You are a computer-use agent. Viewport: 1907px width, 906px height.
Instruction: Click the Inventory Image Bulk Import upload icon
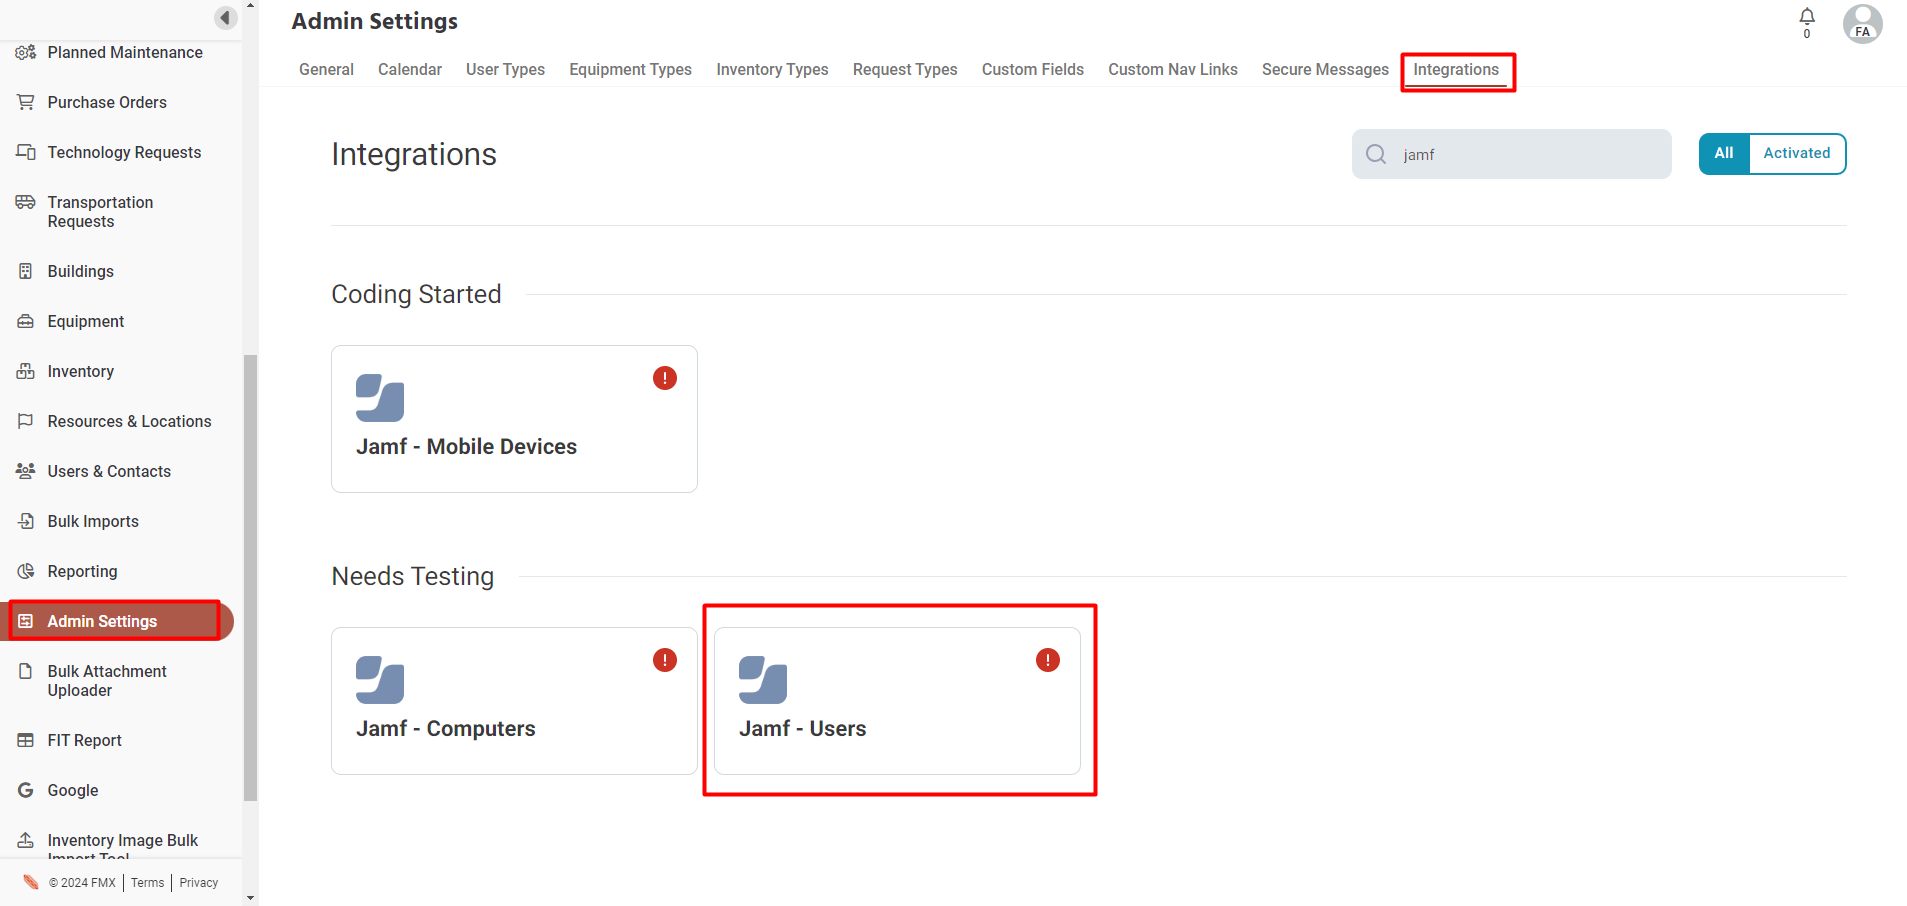coord(26,840)
